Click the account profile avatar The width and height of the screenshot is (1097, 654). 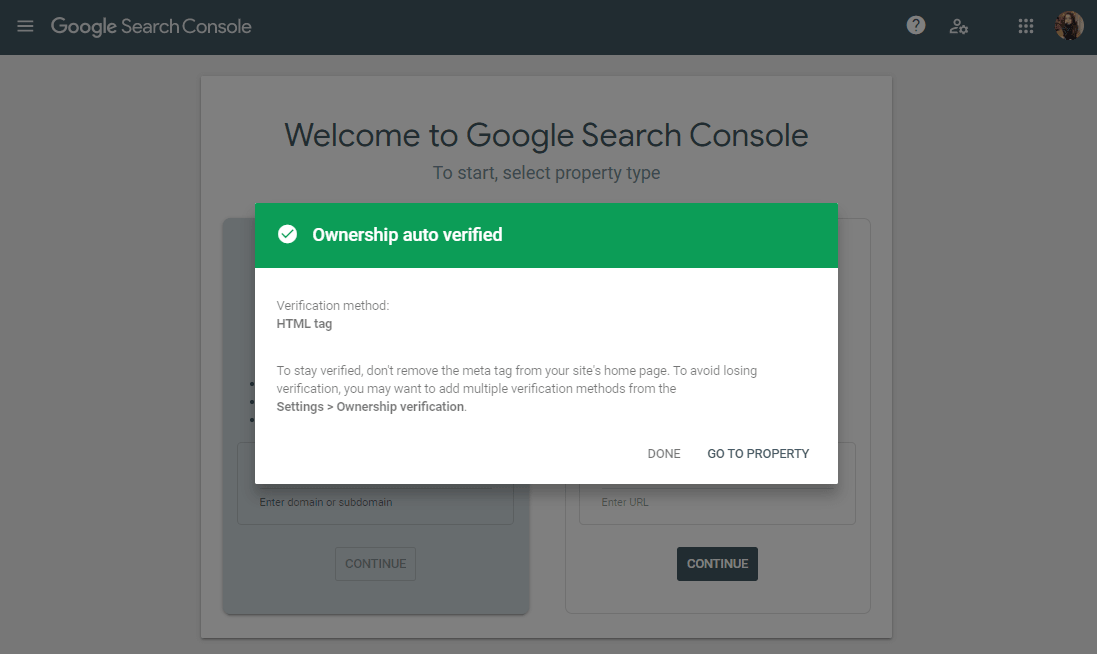pyautogui.click(x=1069, y=26)
